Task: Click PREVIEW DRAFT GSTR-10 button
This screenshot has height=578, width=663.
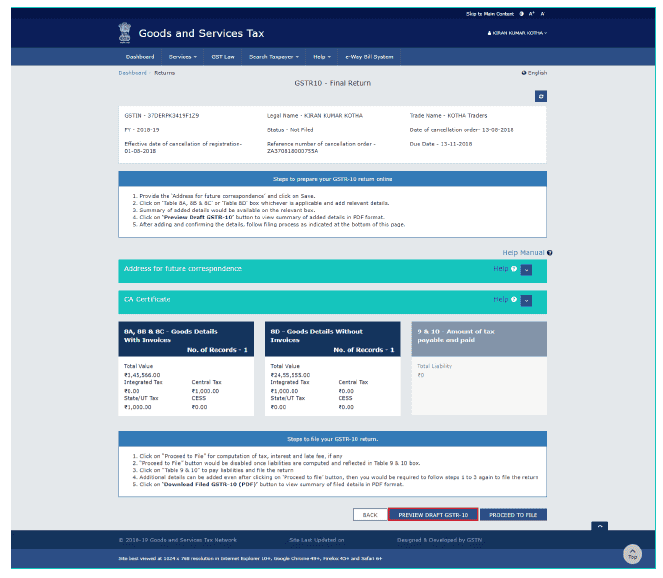Action: pyautogui.click(x=433, y=515)
